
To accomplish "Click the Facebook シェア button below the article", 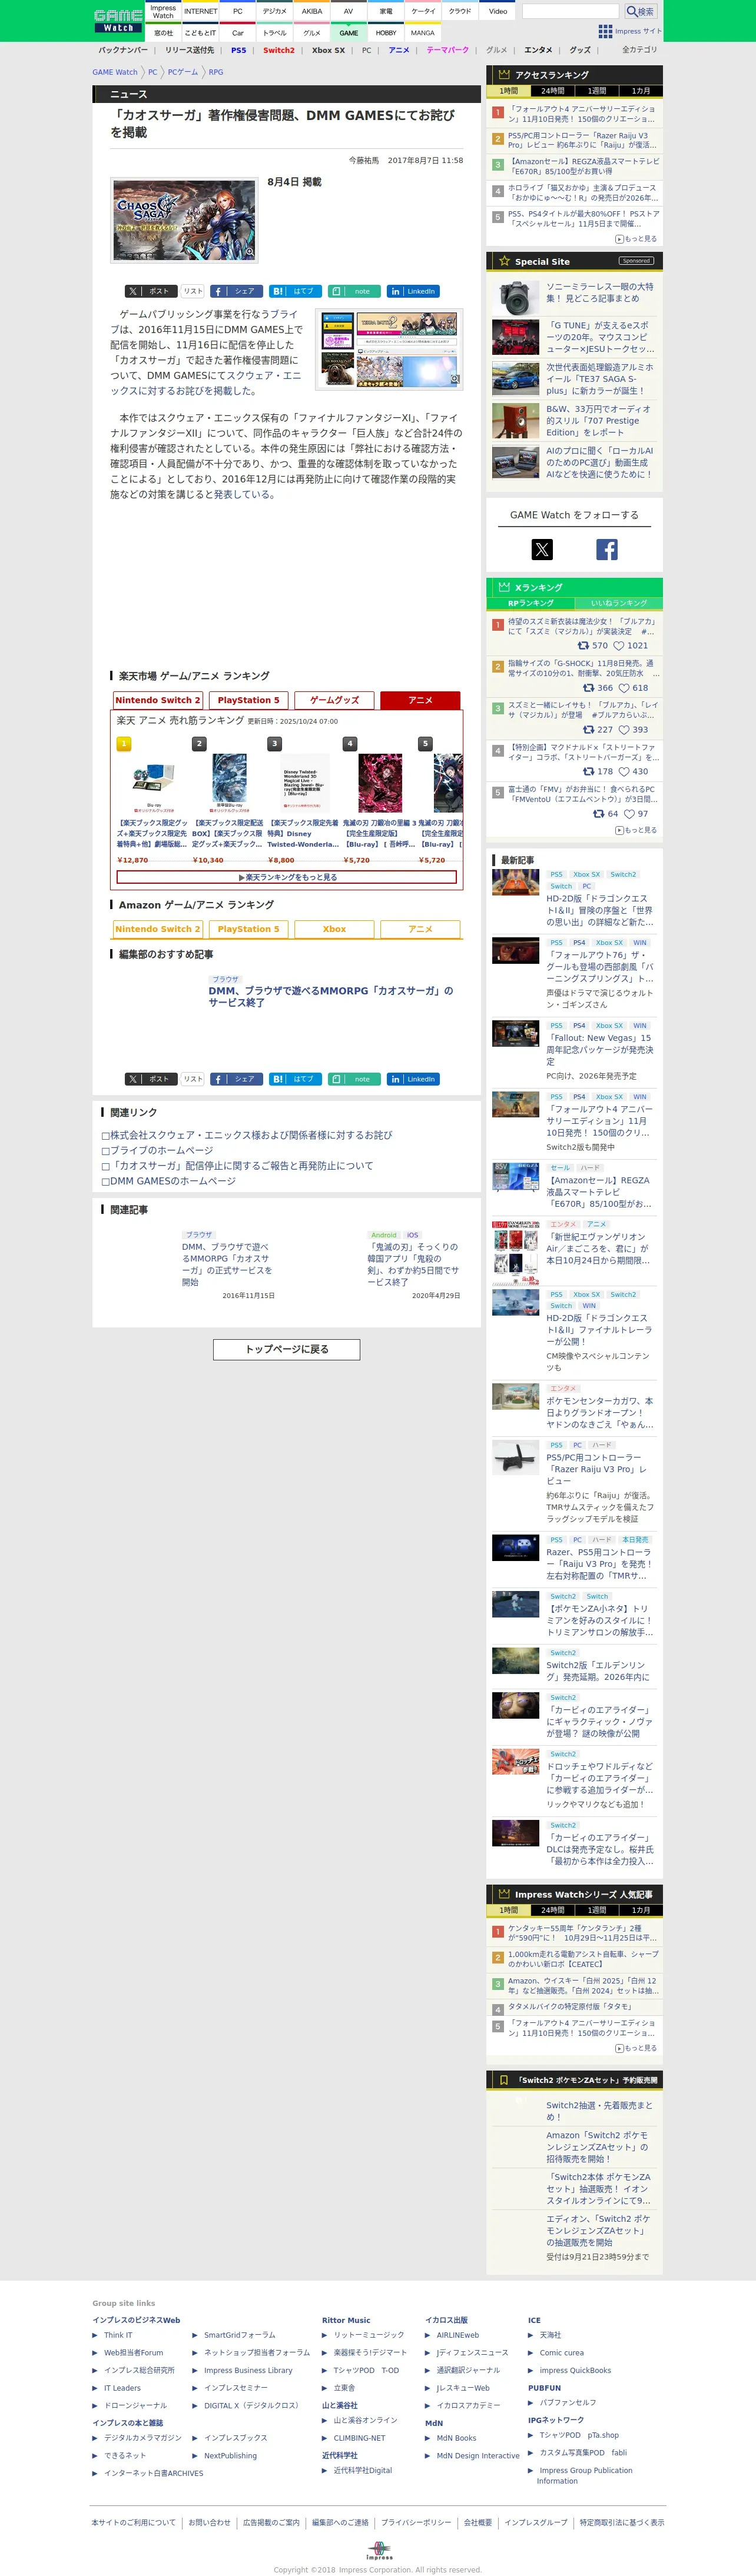I will [x=236, y=1079].
